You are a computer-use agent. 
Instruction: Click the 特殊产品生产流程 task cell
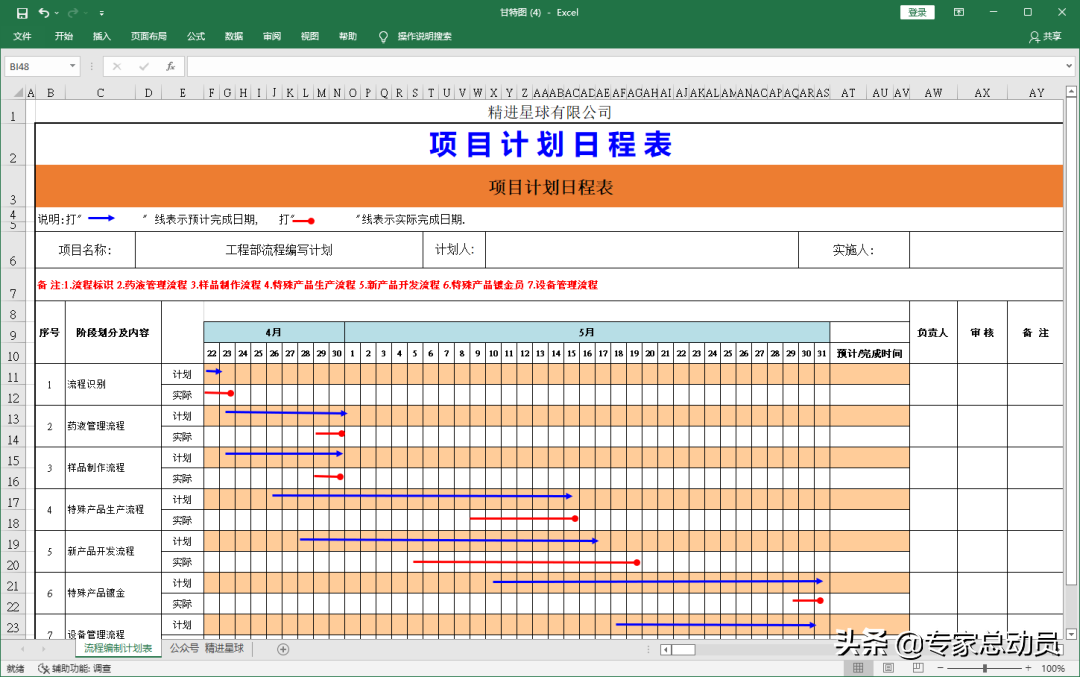coord(114,510)
